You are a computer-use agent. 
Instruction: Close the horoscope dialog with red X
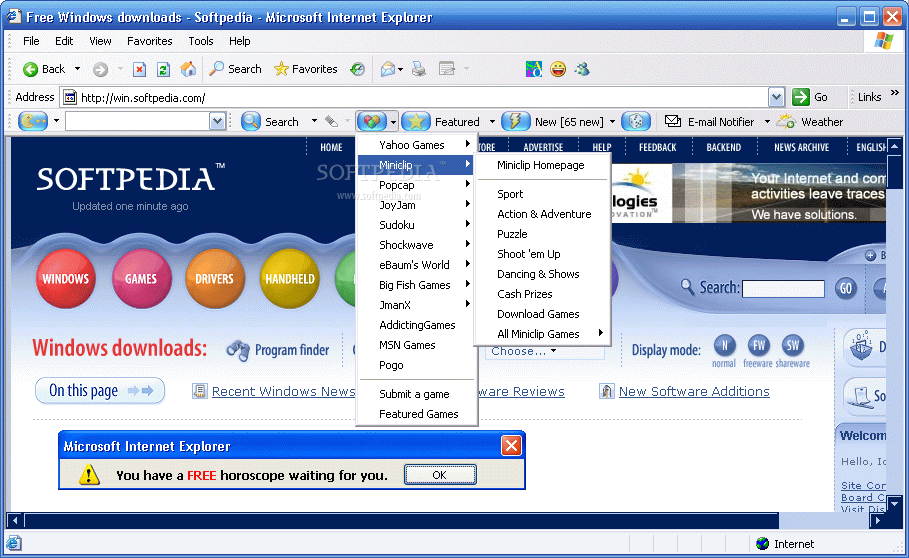coord(511,446)
